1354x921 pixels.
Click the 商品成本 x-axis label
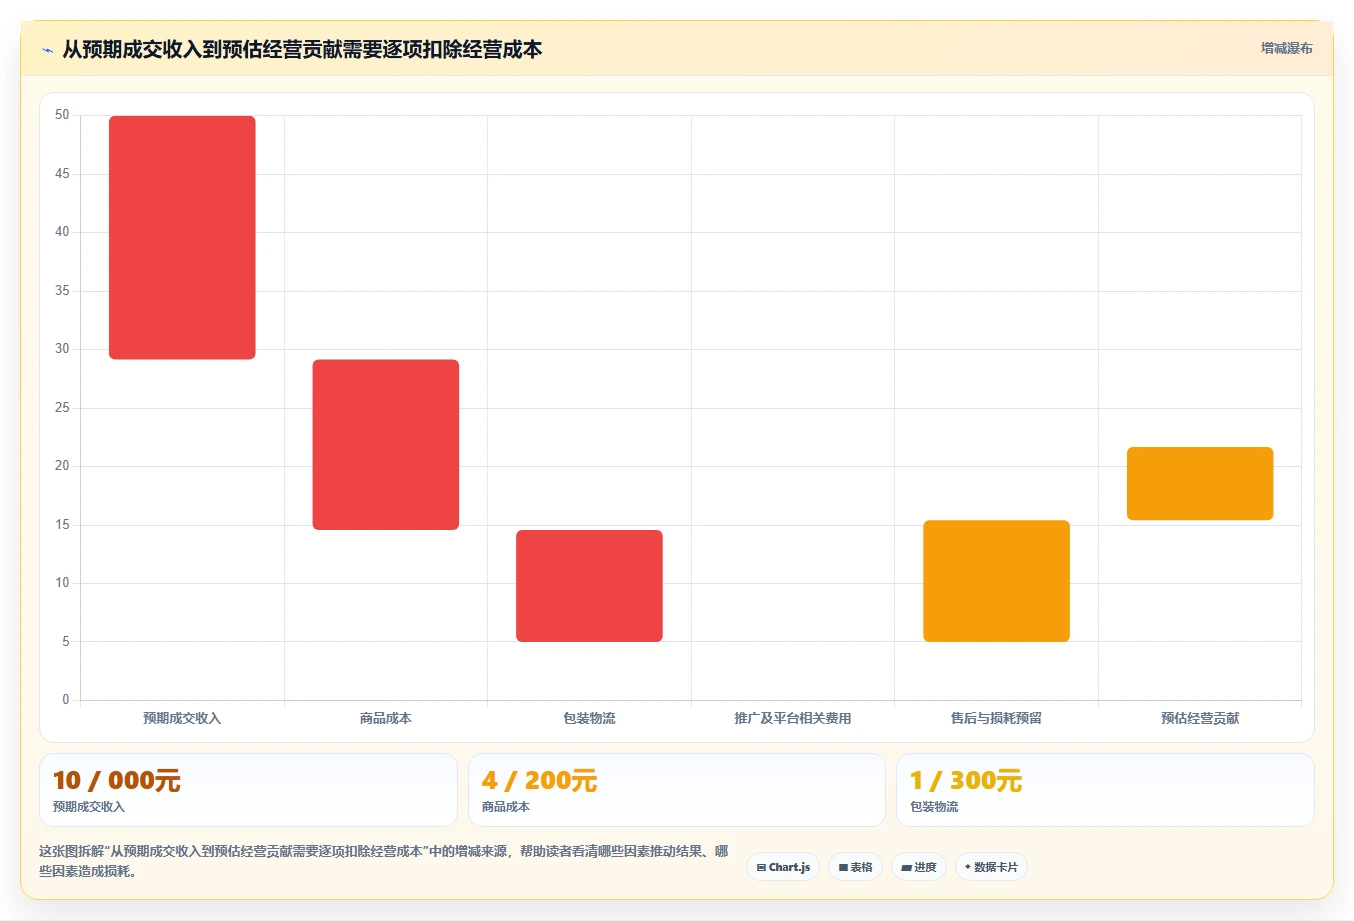[x=386, y=718]
